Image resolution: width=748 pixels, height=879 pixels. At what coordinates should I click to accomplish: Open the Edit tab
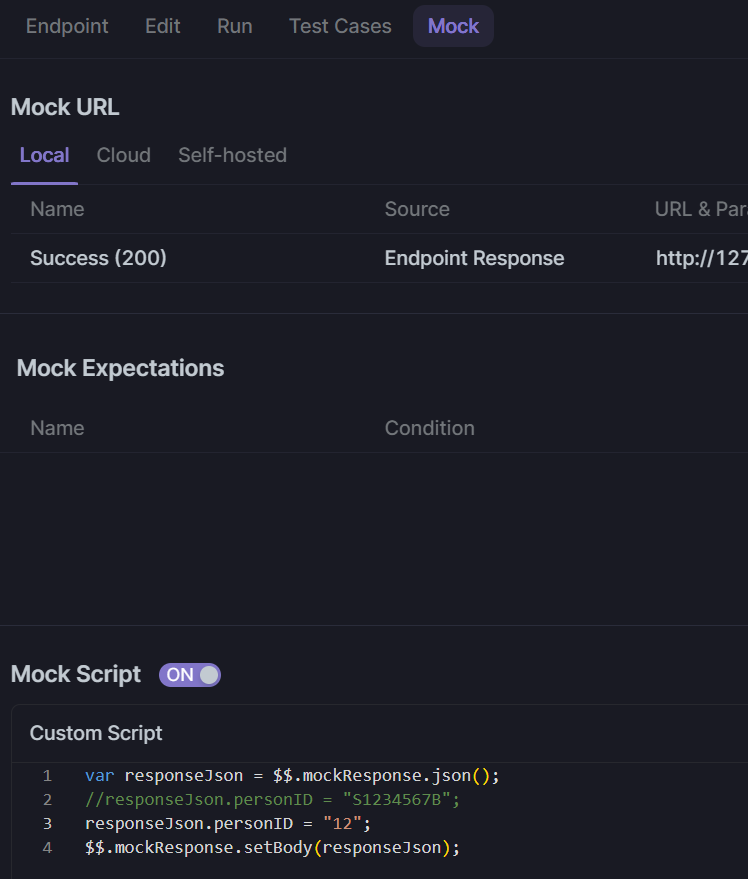163,26
